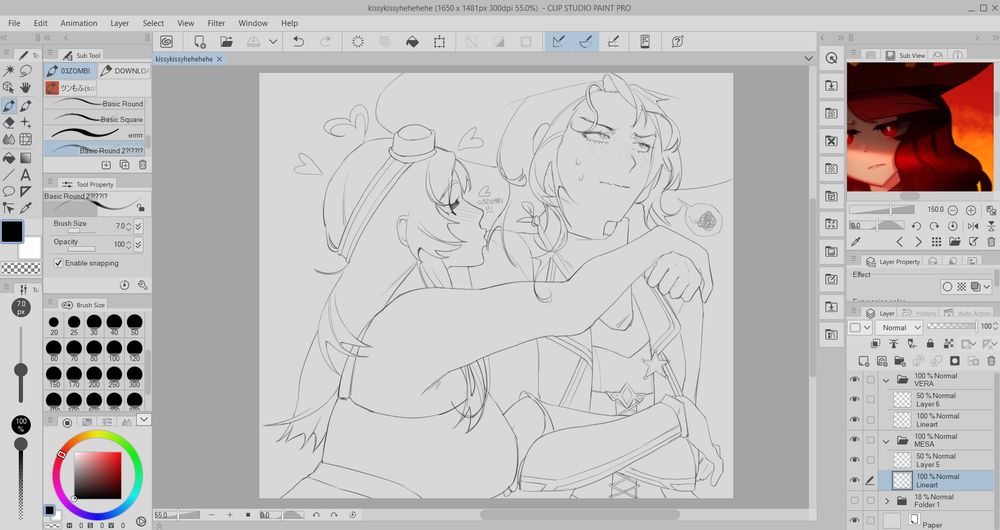Viewport: 1000px width, 530px height.
Task: Click the New document icon
Action: [x=200, y=41]
